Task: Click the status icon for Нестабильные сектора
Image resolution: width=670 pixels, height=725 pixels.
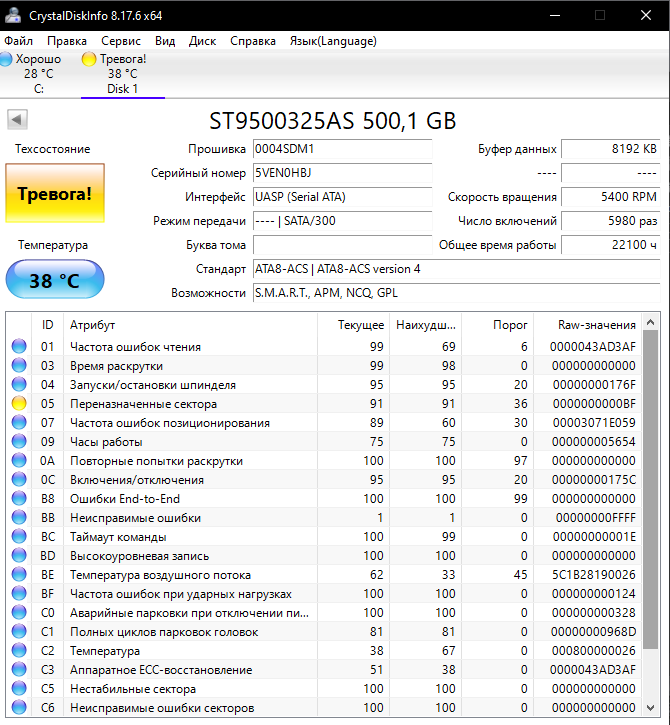Action: coord(19,688)
